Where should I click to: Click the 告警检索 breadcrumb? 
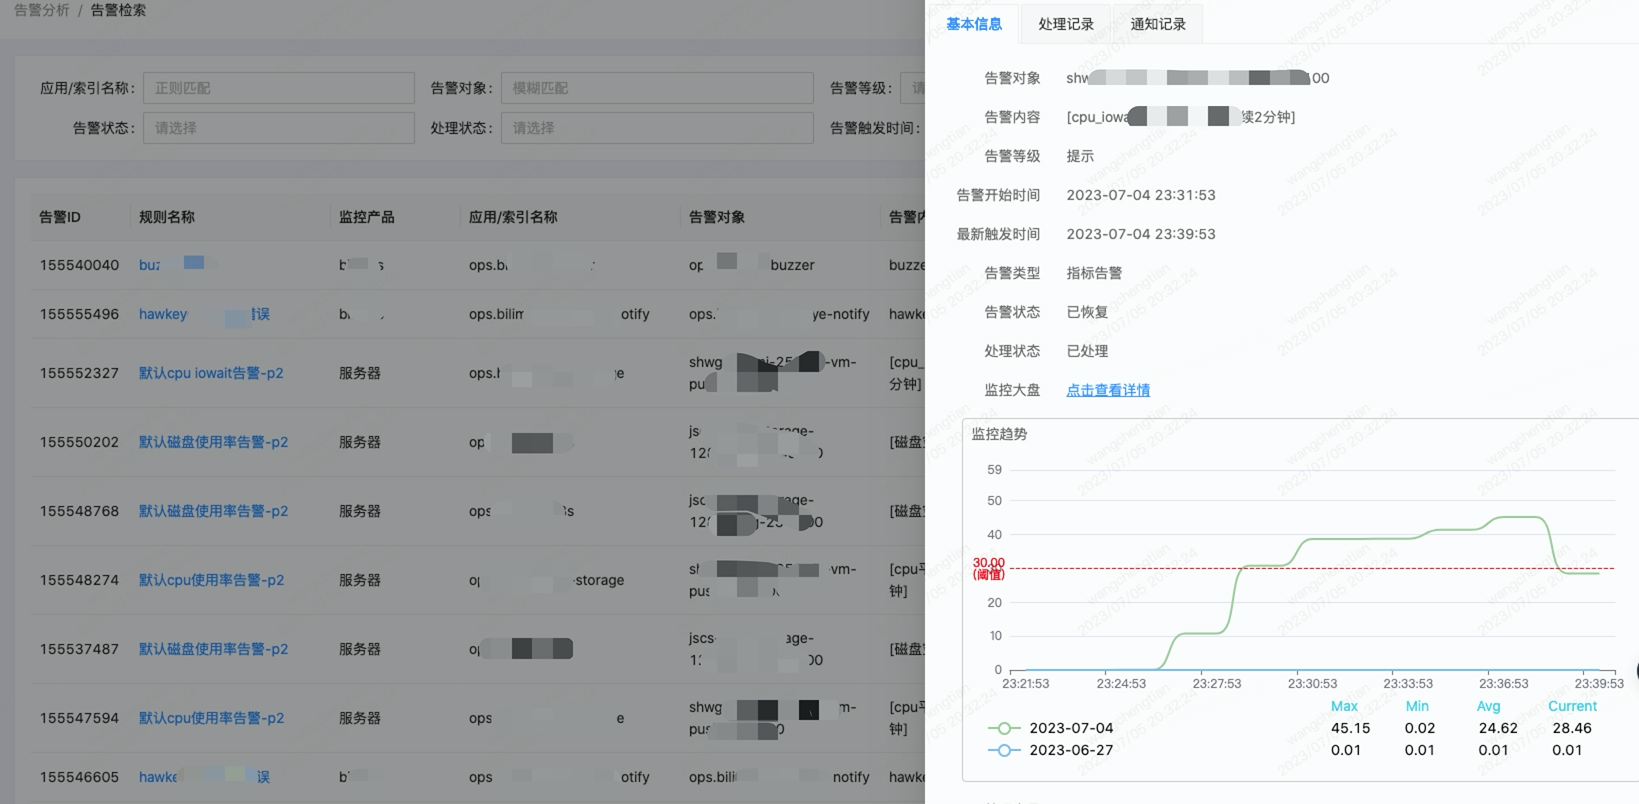coord(118,10)
